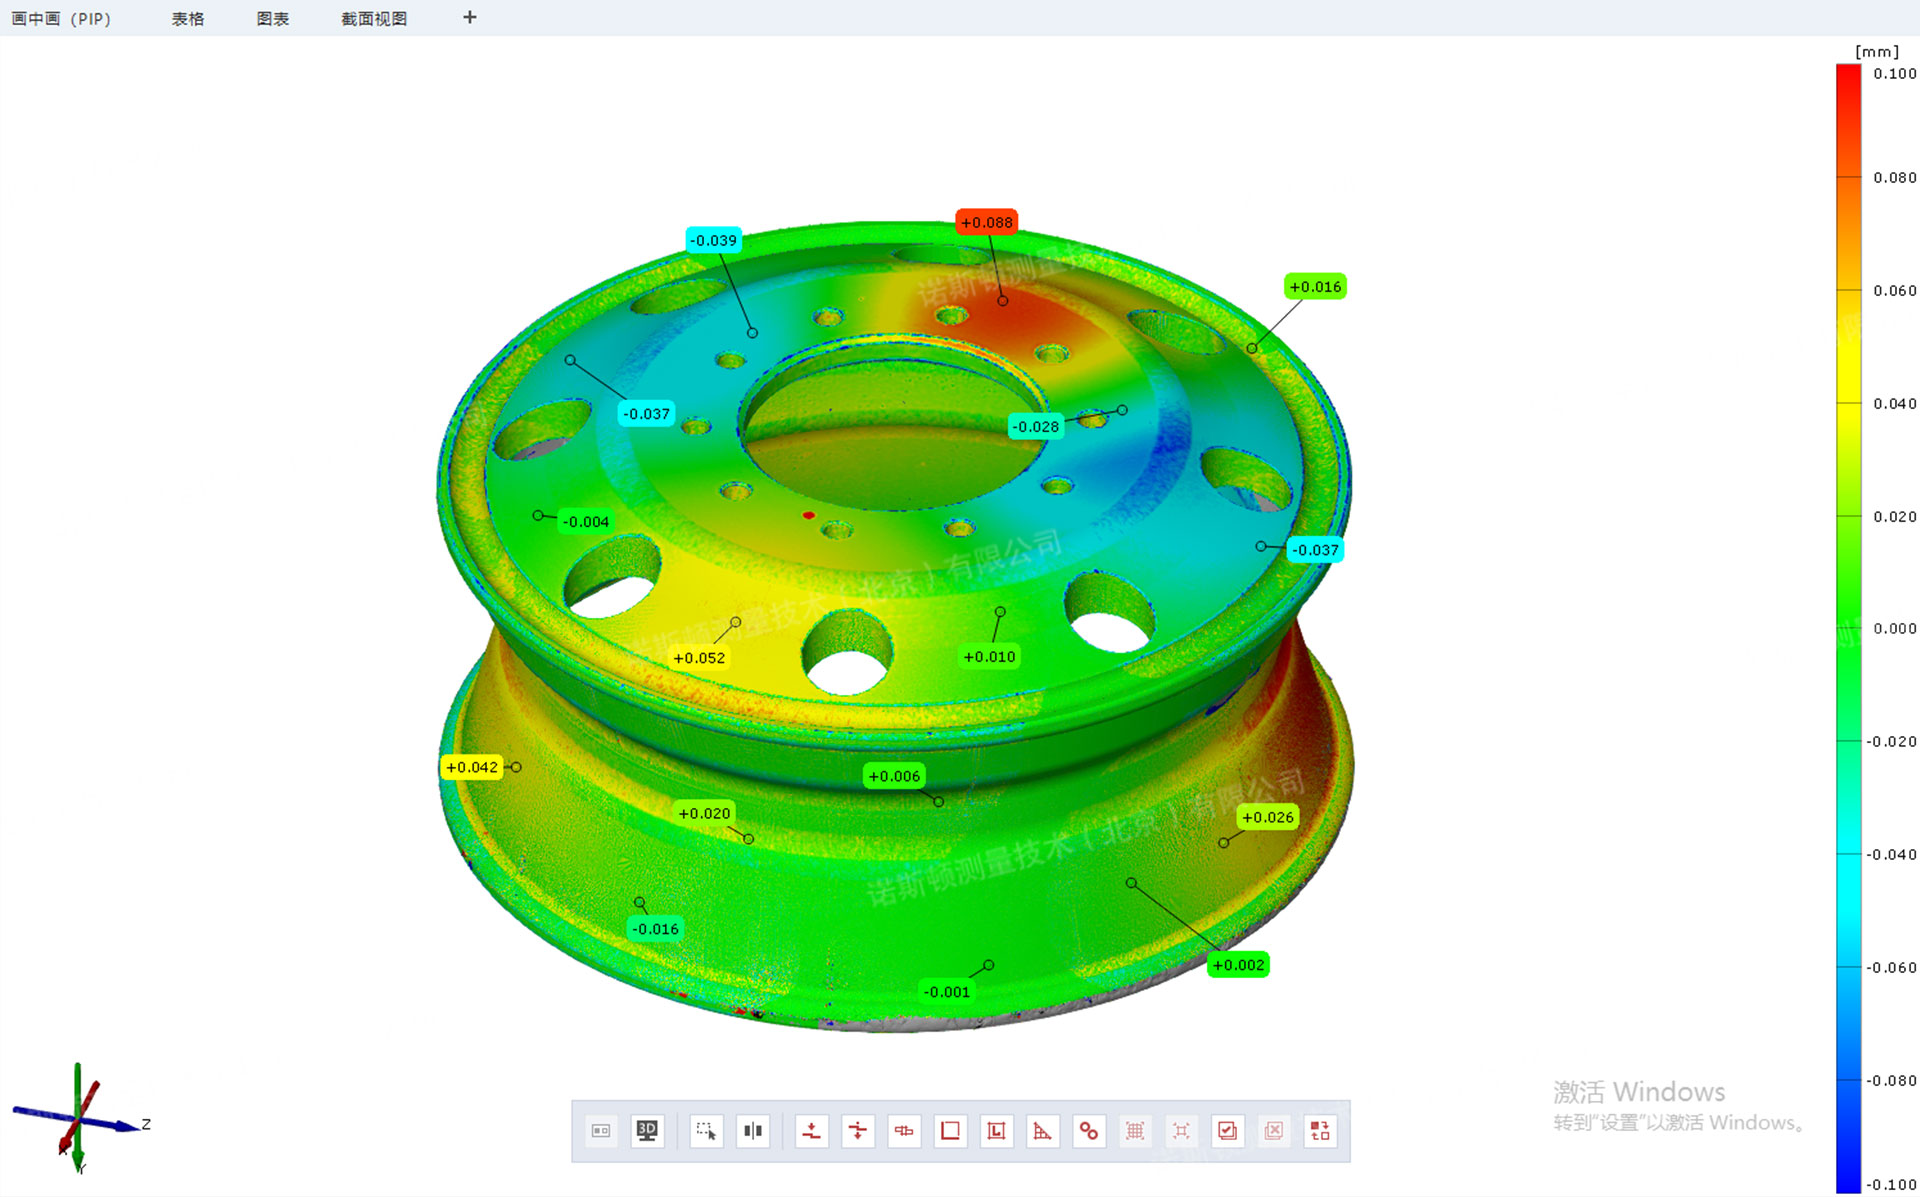Click the [mm] unit label
Image resolution: width=1920 pixels, height=1197 pixels.
pyautogui.click(x=1877, y=51)
